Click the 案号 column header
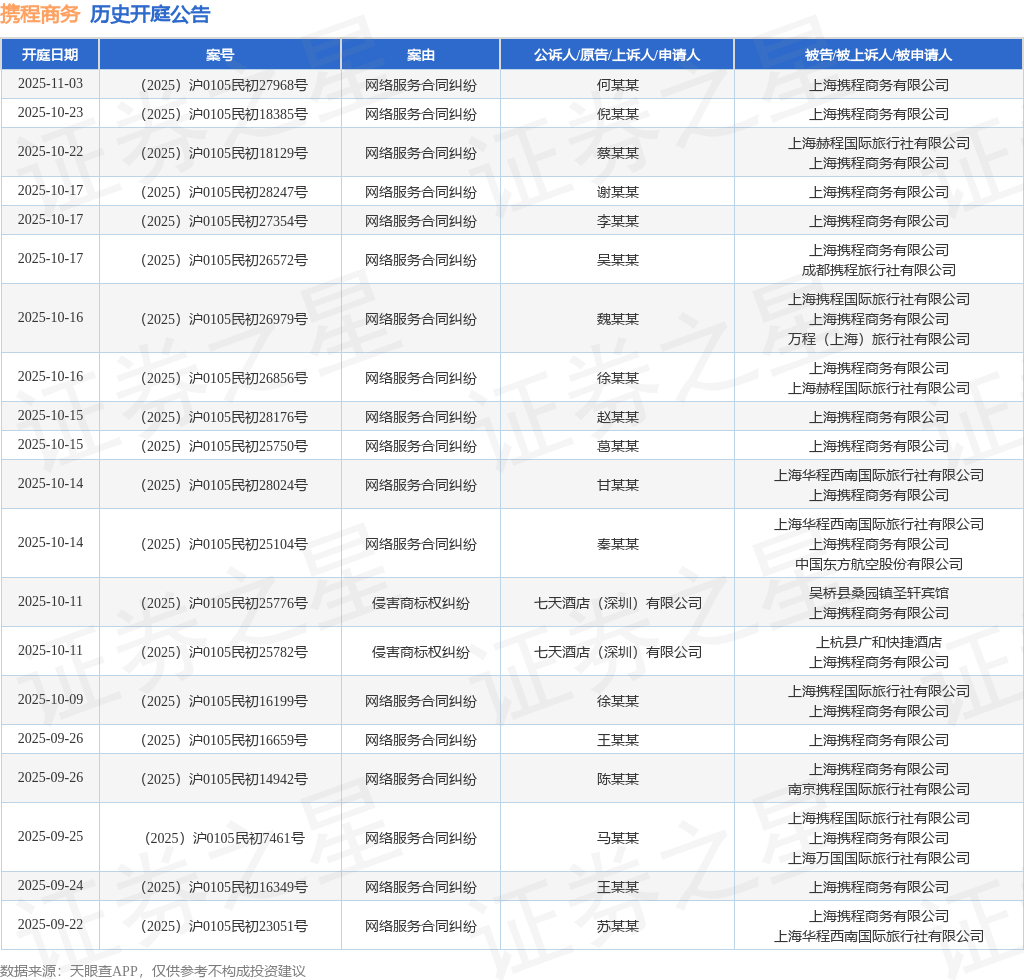The height and width of the screenshot is (980, 1024). pos(220,55)
